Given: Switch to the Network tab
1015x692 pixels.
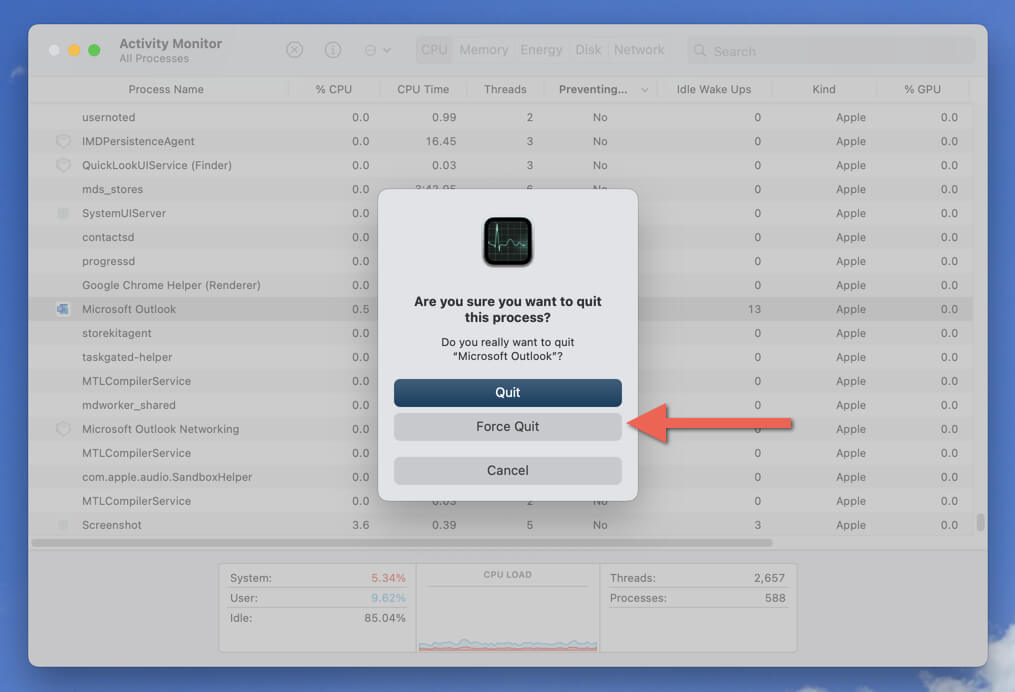Looking at the screenshot, I should 639,50.
